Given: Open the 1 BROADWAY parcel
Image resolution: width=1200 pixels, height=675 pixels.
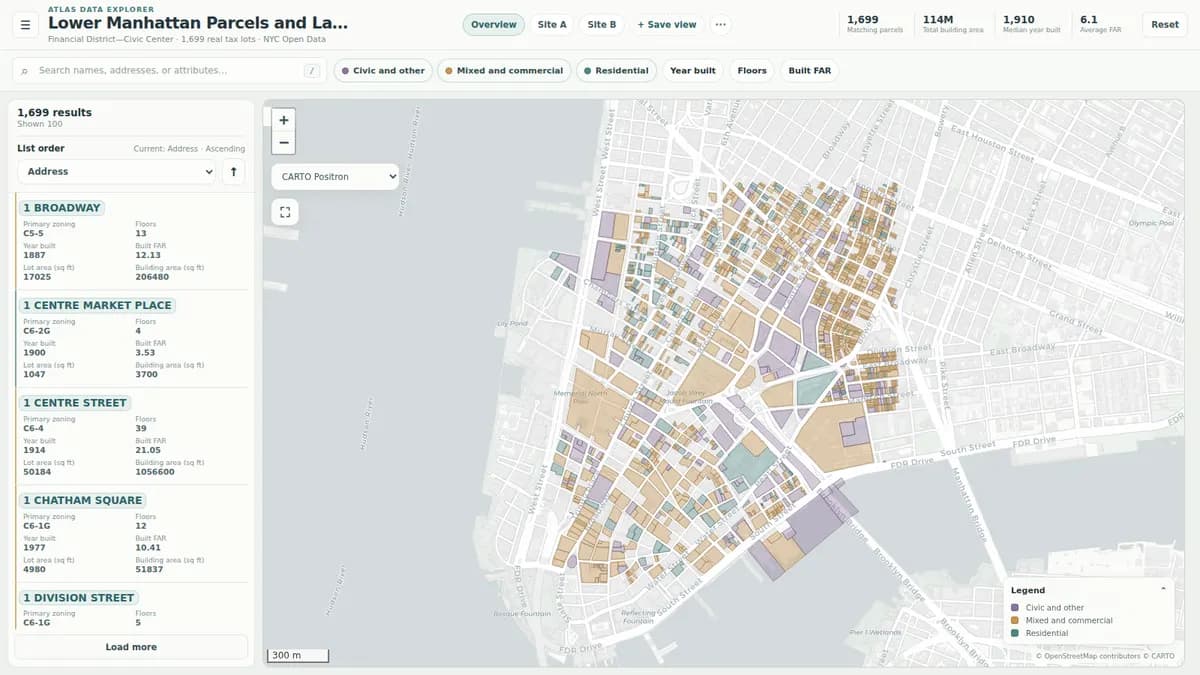Looking at the screenshot, I should pyautogui.click(x=62, y=208).
